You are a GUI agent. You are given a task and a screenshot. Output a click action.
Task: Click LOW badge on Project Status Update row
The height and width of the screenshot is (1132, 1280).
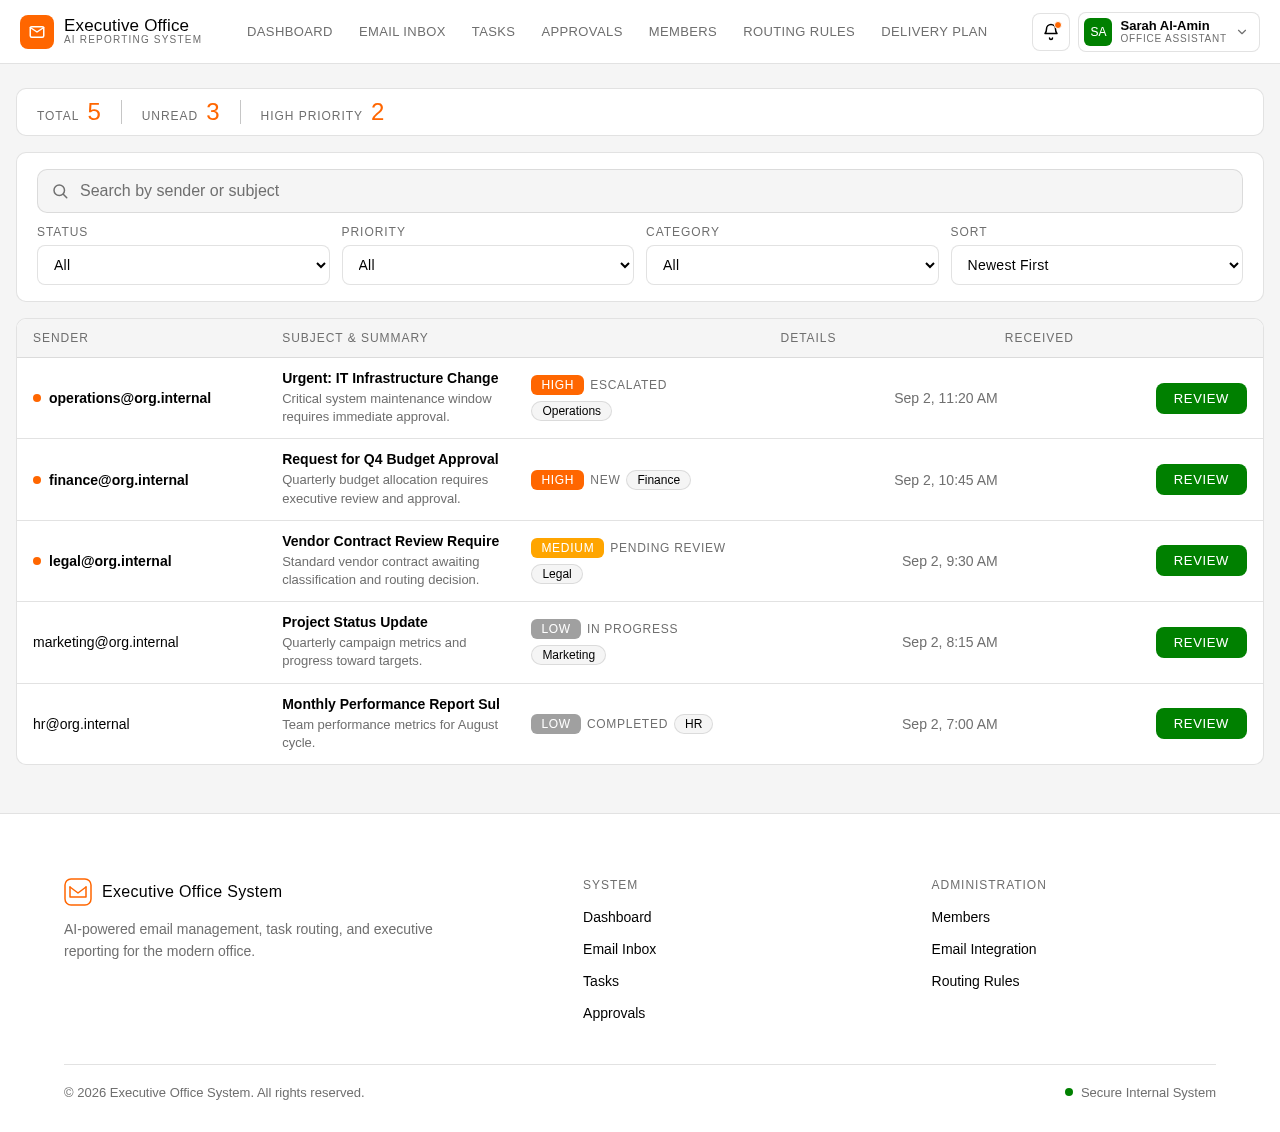pyautogui.click(x=555, y=629)
